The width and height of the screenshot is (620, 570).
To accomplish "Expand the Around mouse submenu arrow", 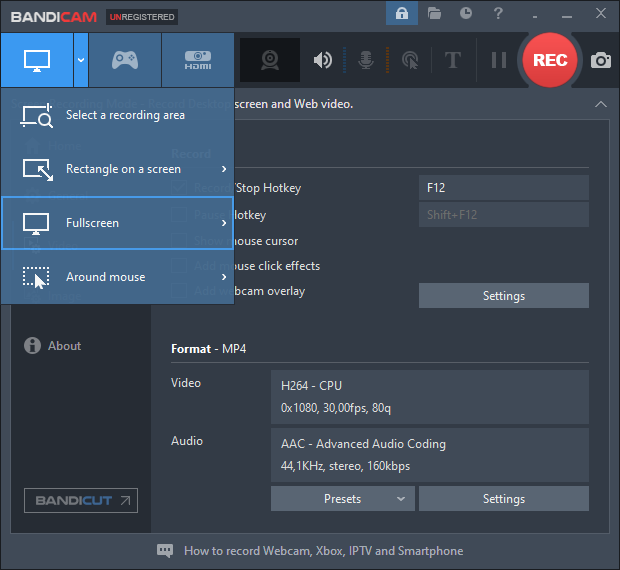I will [x=224, y=277].
